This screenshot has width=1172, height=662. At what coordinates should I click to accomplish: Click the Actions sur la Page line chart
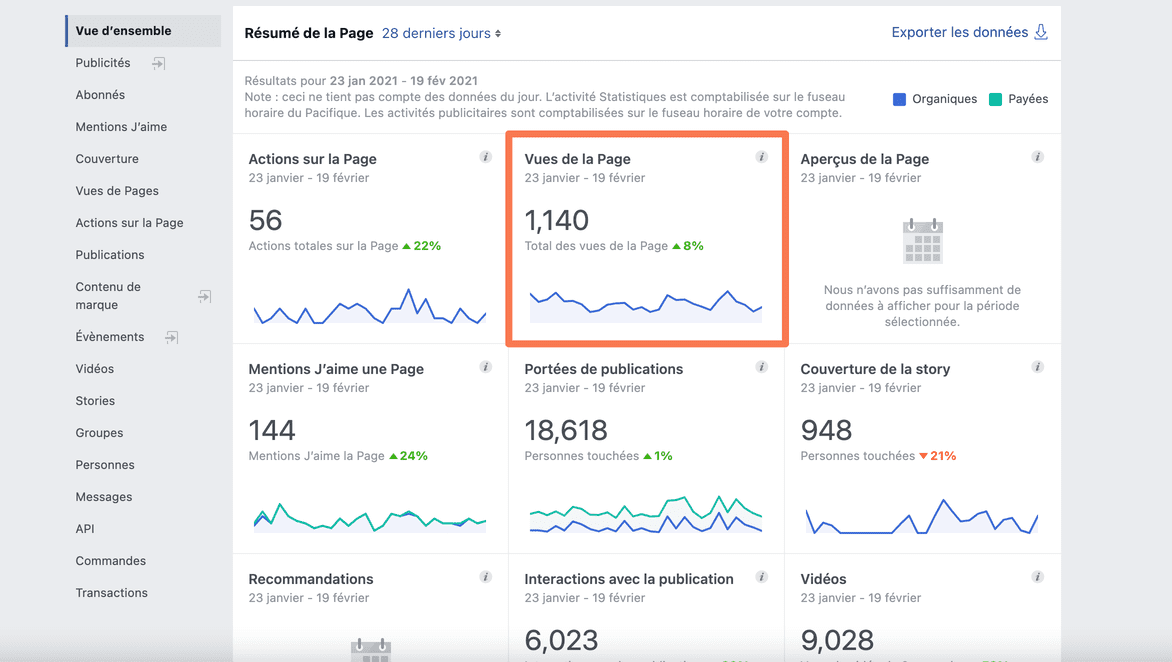point(370,306)
